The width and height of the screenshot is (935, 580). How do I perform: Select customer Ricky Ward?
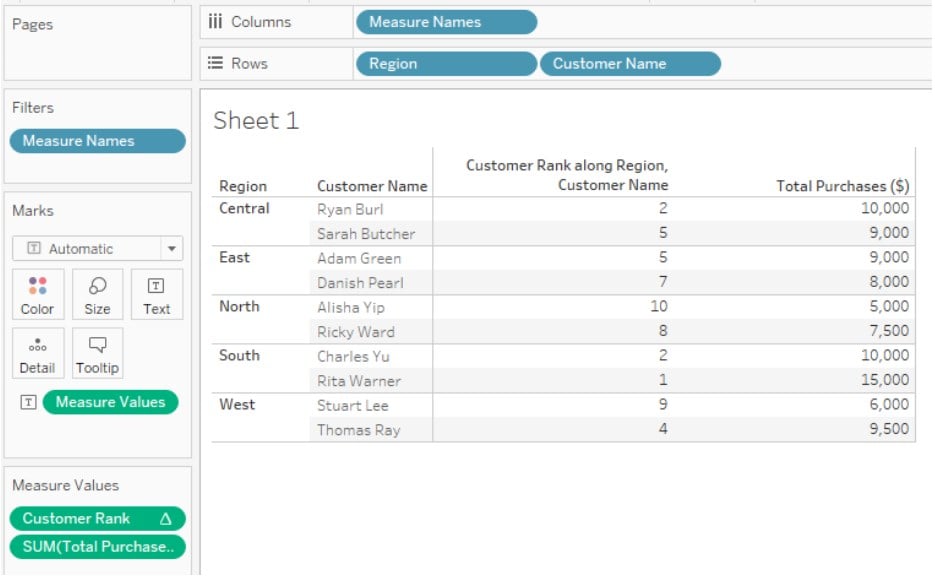click(356, 333)
